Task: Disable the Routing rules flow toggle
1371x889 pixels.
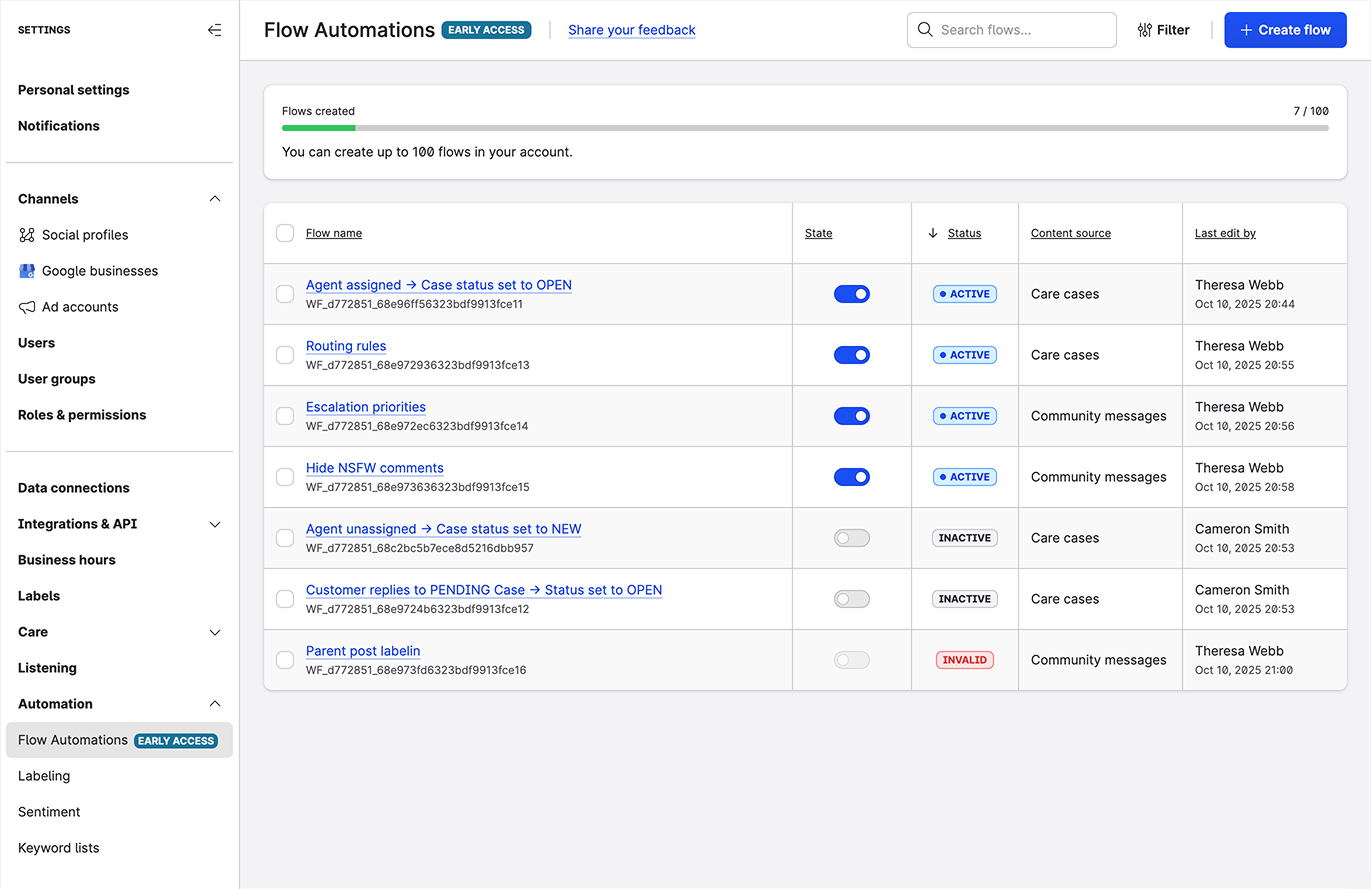Action: tap(851, 355)
